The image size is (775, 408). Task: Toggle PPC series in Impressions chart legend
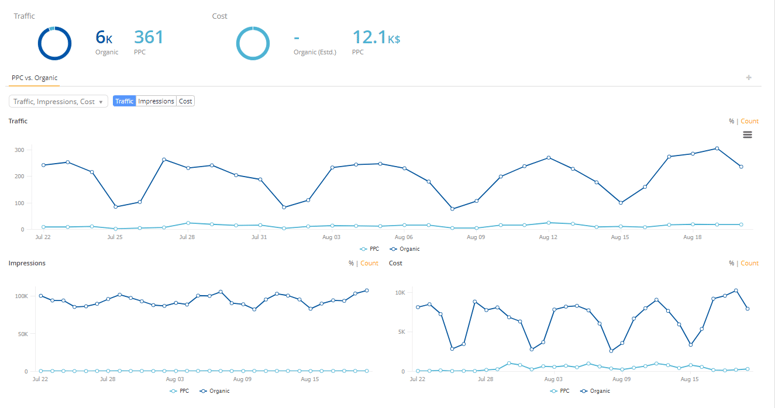tap(179, 391)
